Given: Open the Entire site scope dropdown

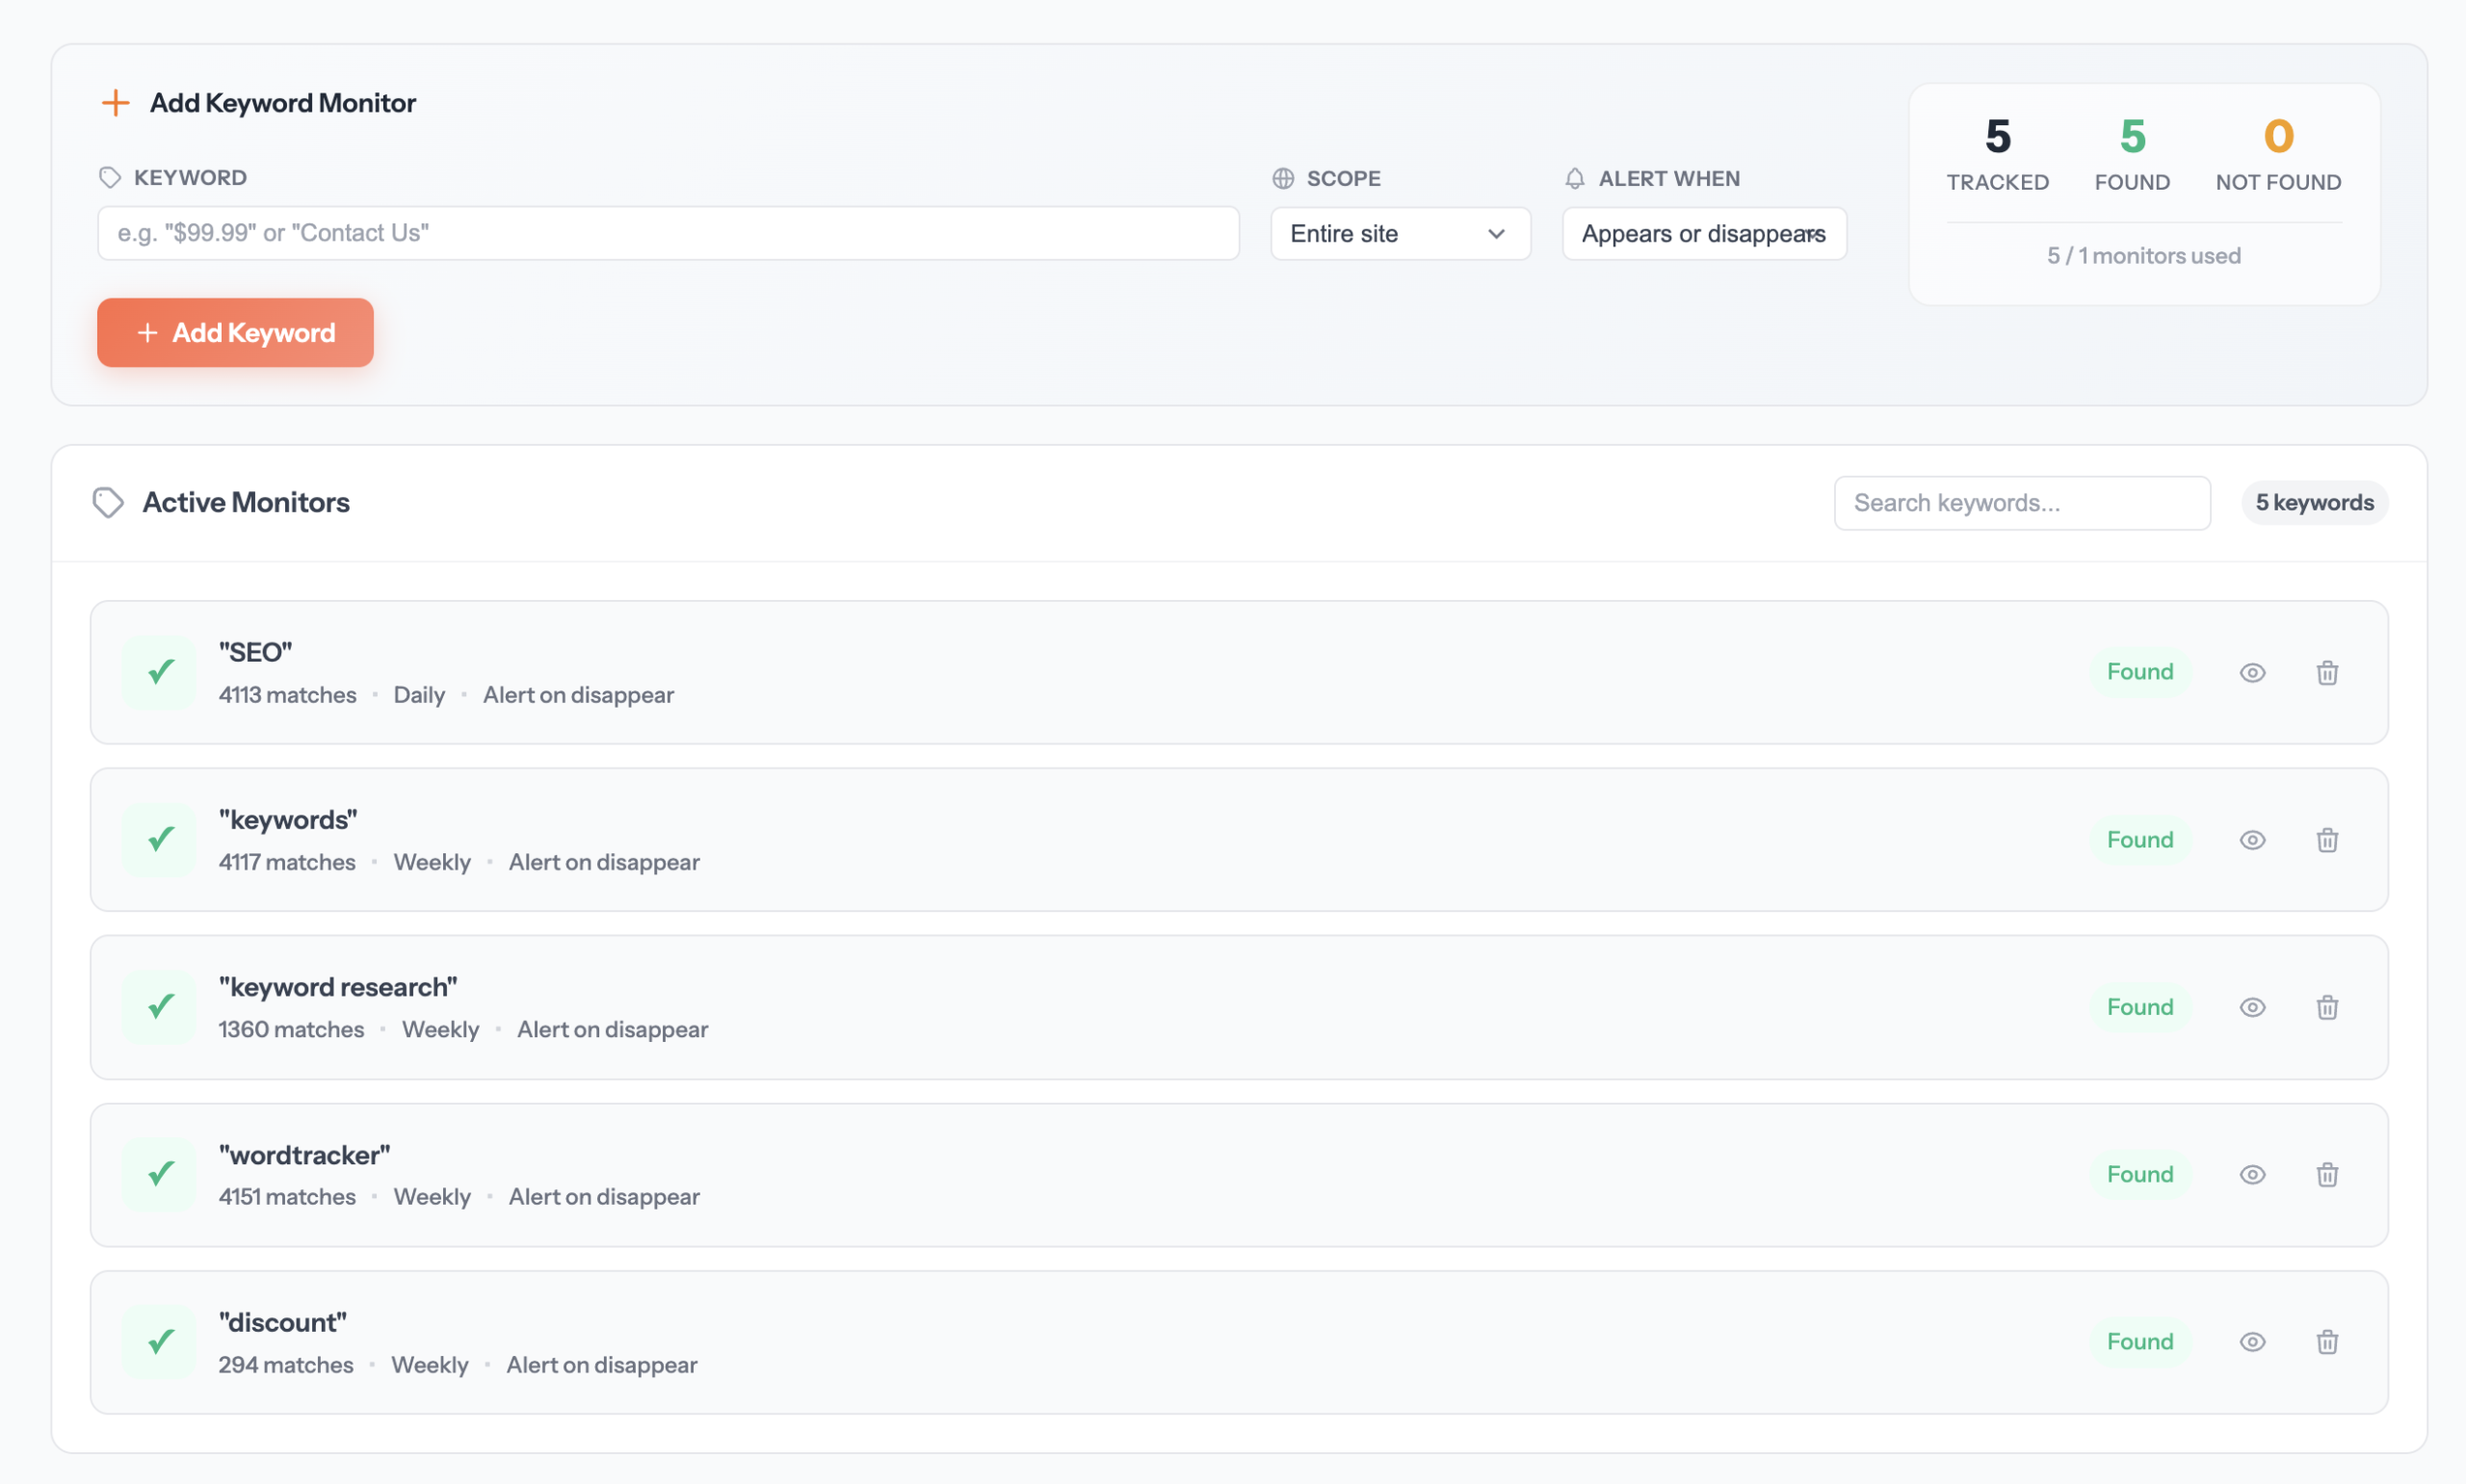Looking at the screenshot, I should tap(1399, 233).
